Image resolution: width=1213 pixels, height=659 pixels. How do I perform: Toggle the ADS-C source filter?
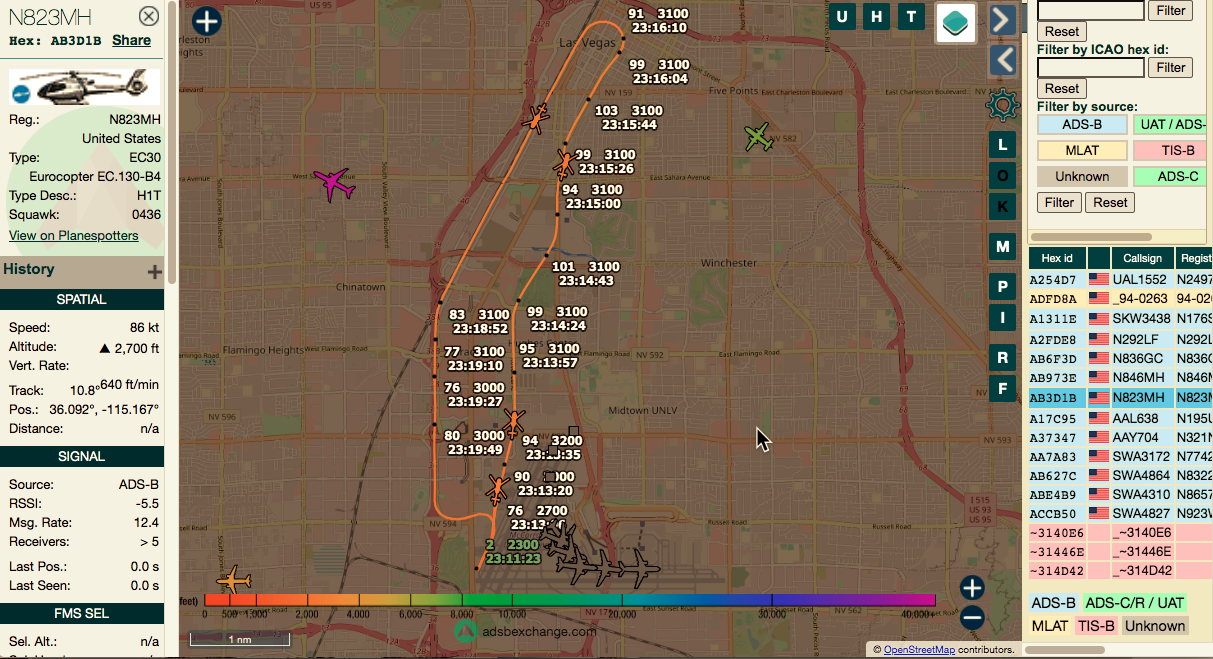tap(1172, 176)
